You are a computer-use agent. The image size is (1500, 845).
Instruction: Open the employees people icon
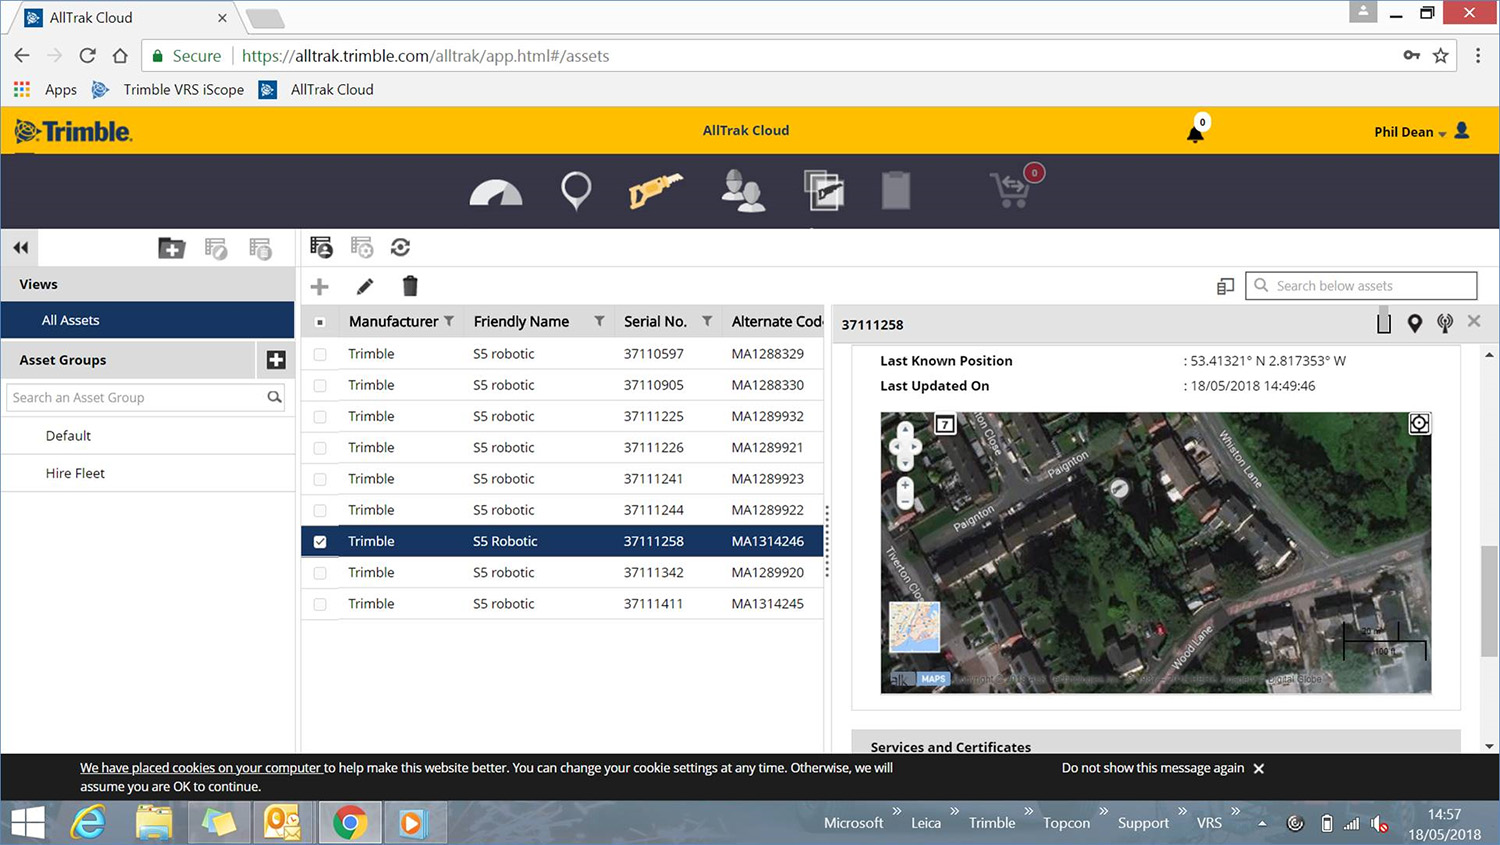click(743, 191)
